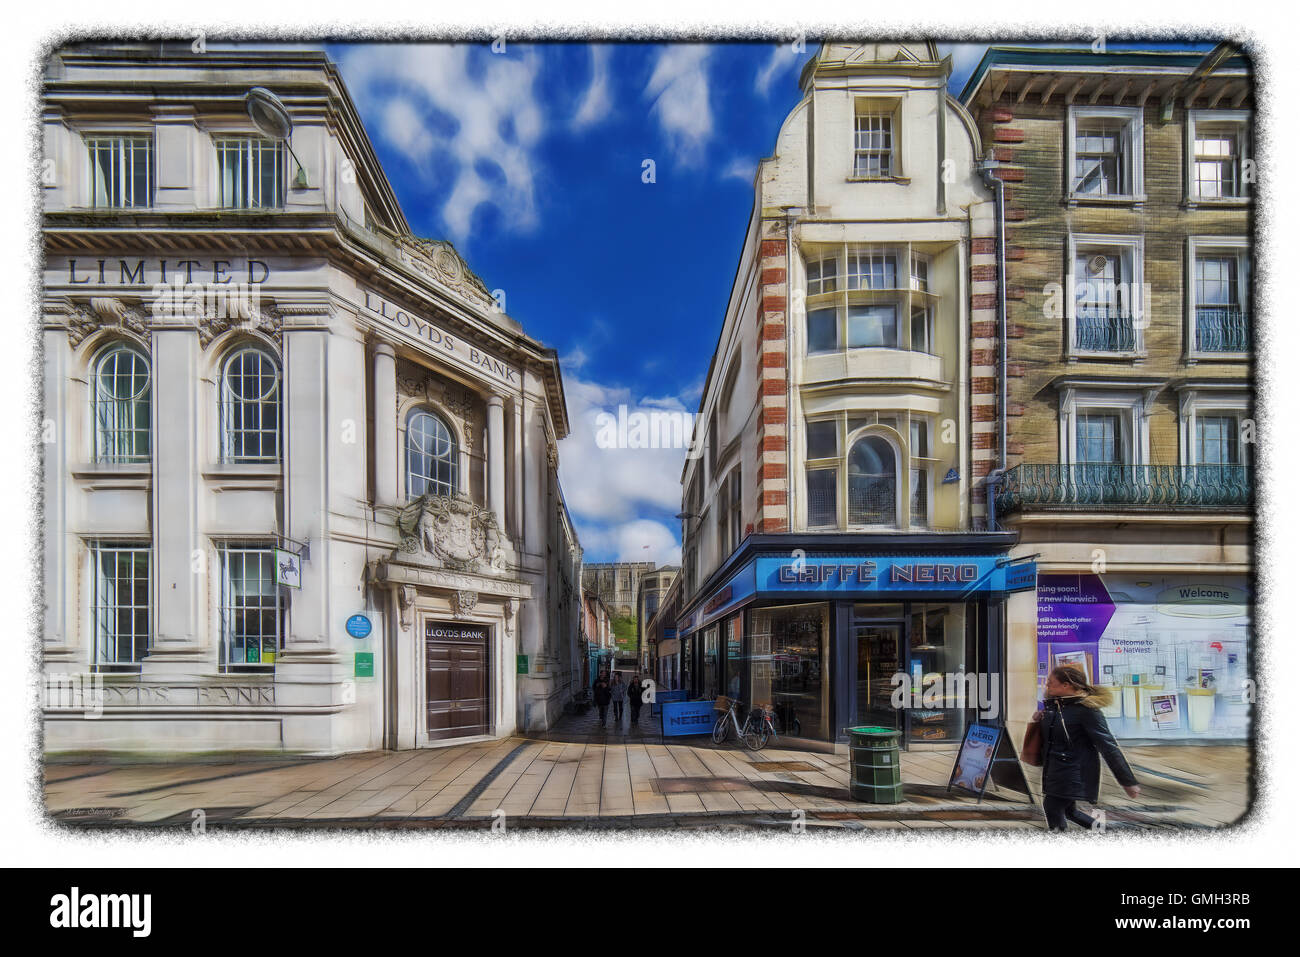Click the bicycle parked by the café

744,724
